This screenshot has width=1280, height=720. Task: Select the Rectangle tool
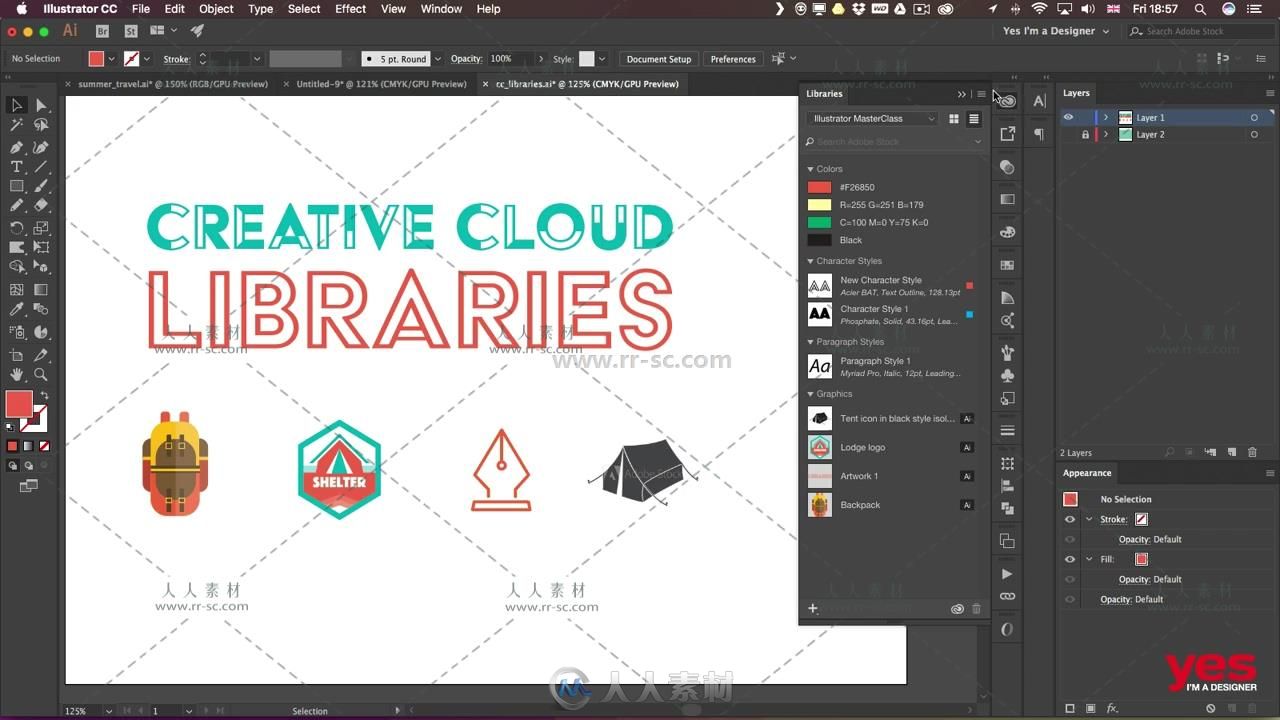[x=17, y=187]
